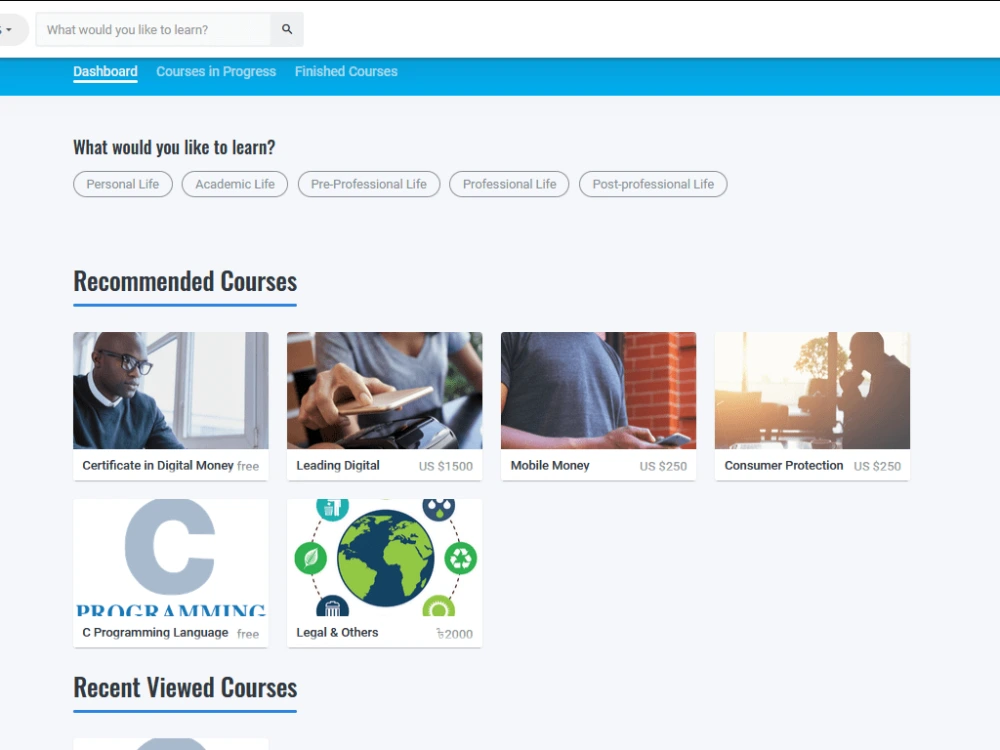This screenshot has height=750, width=1000.
Task: Open the Consumer Protection course thumbnail
Action: coord(812,390)
